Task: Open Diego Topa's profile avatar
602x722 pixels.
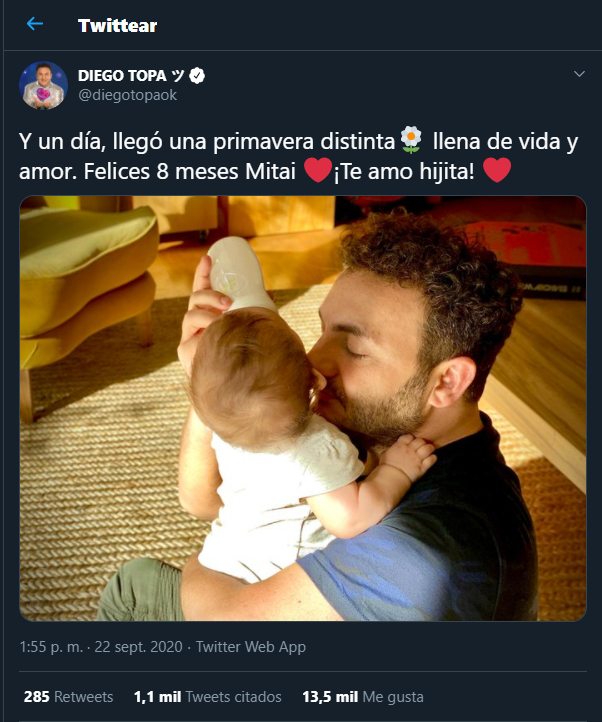Action: click(x=43, y=85)
